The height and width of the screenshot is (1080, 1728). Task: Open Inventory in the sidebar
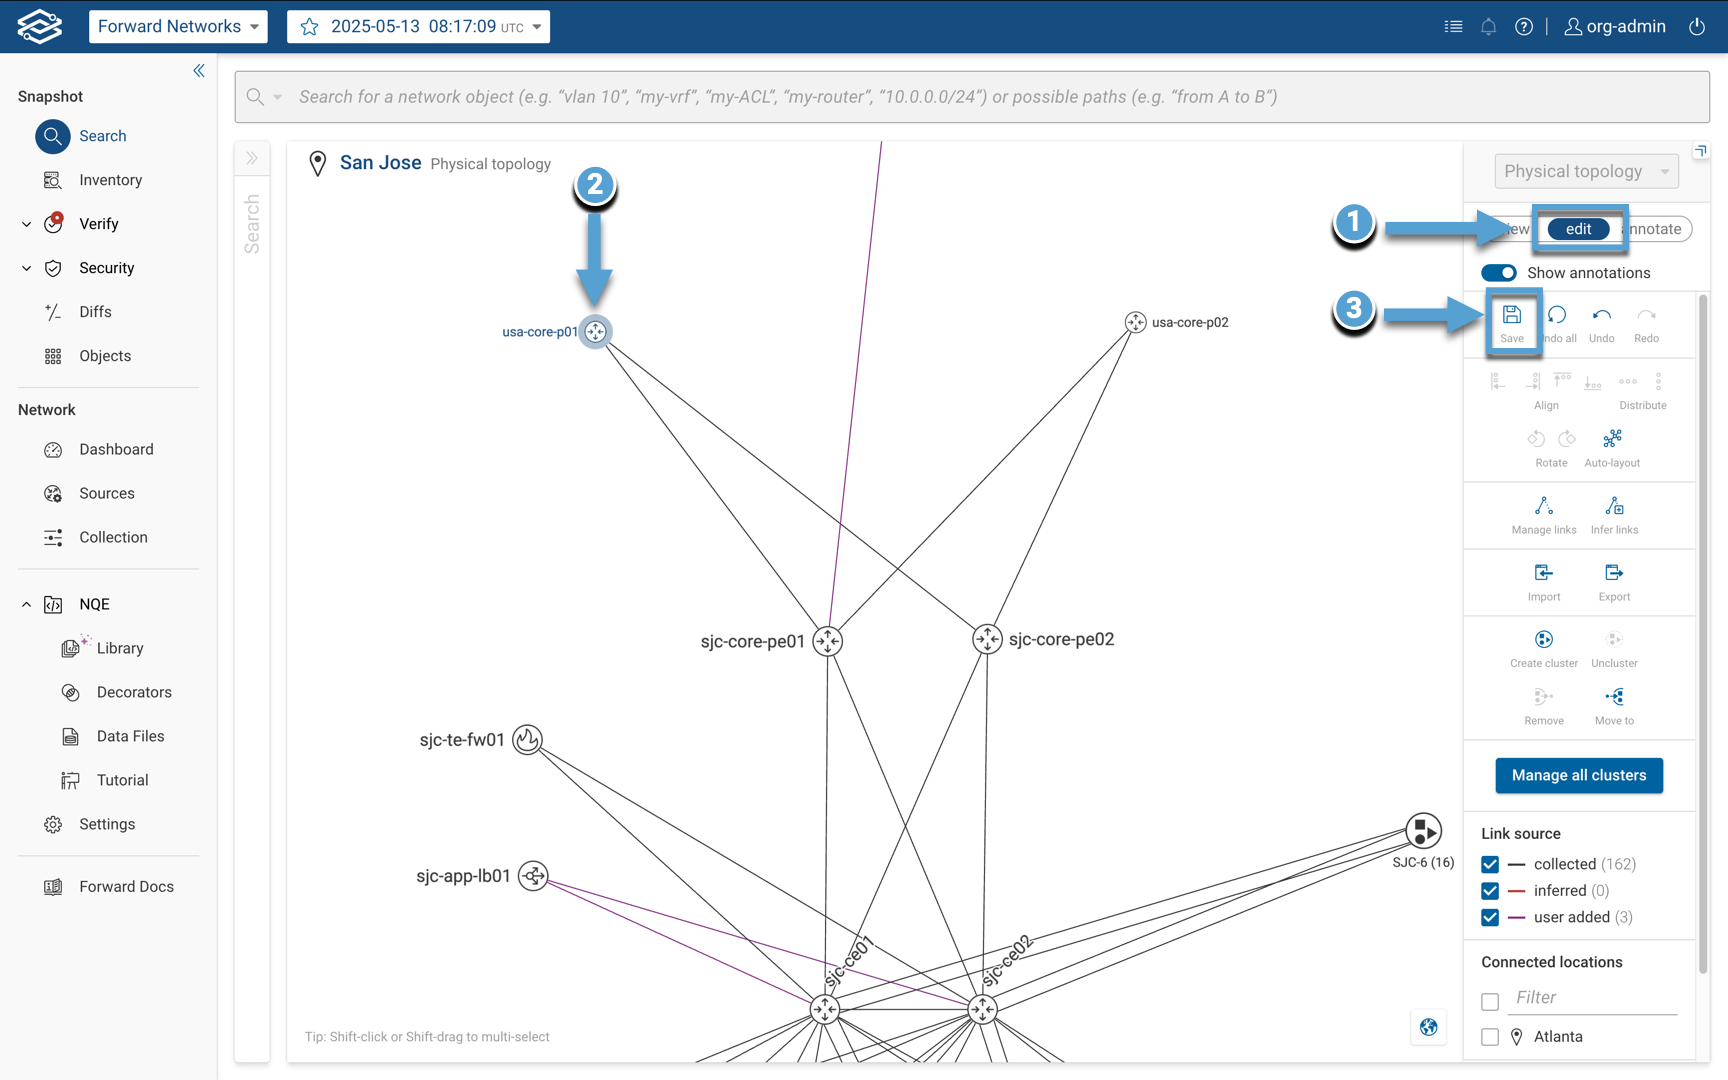(x=110, y=180)
